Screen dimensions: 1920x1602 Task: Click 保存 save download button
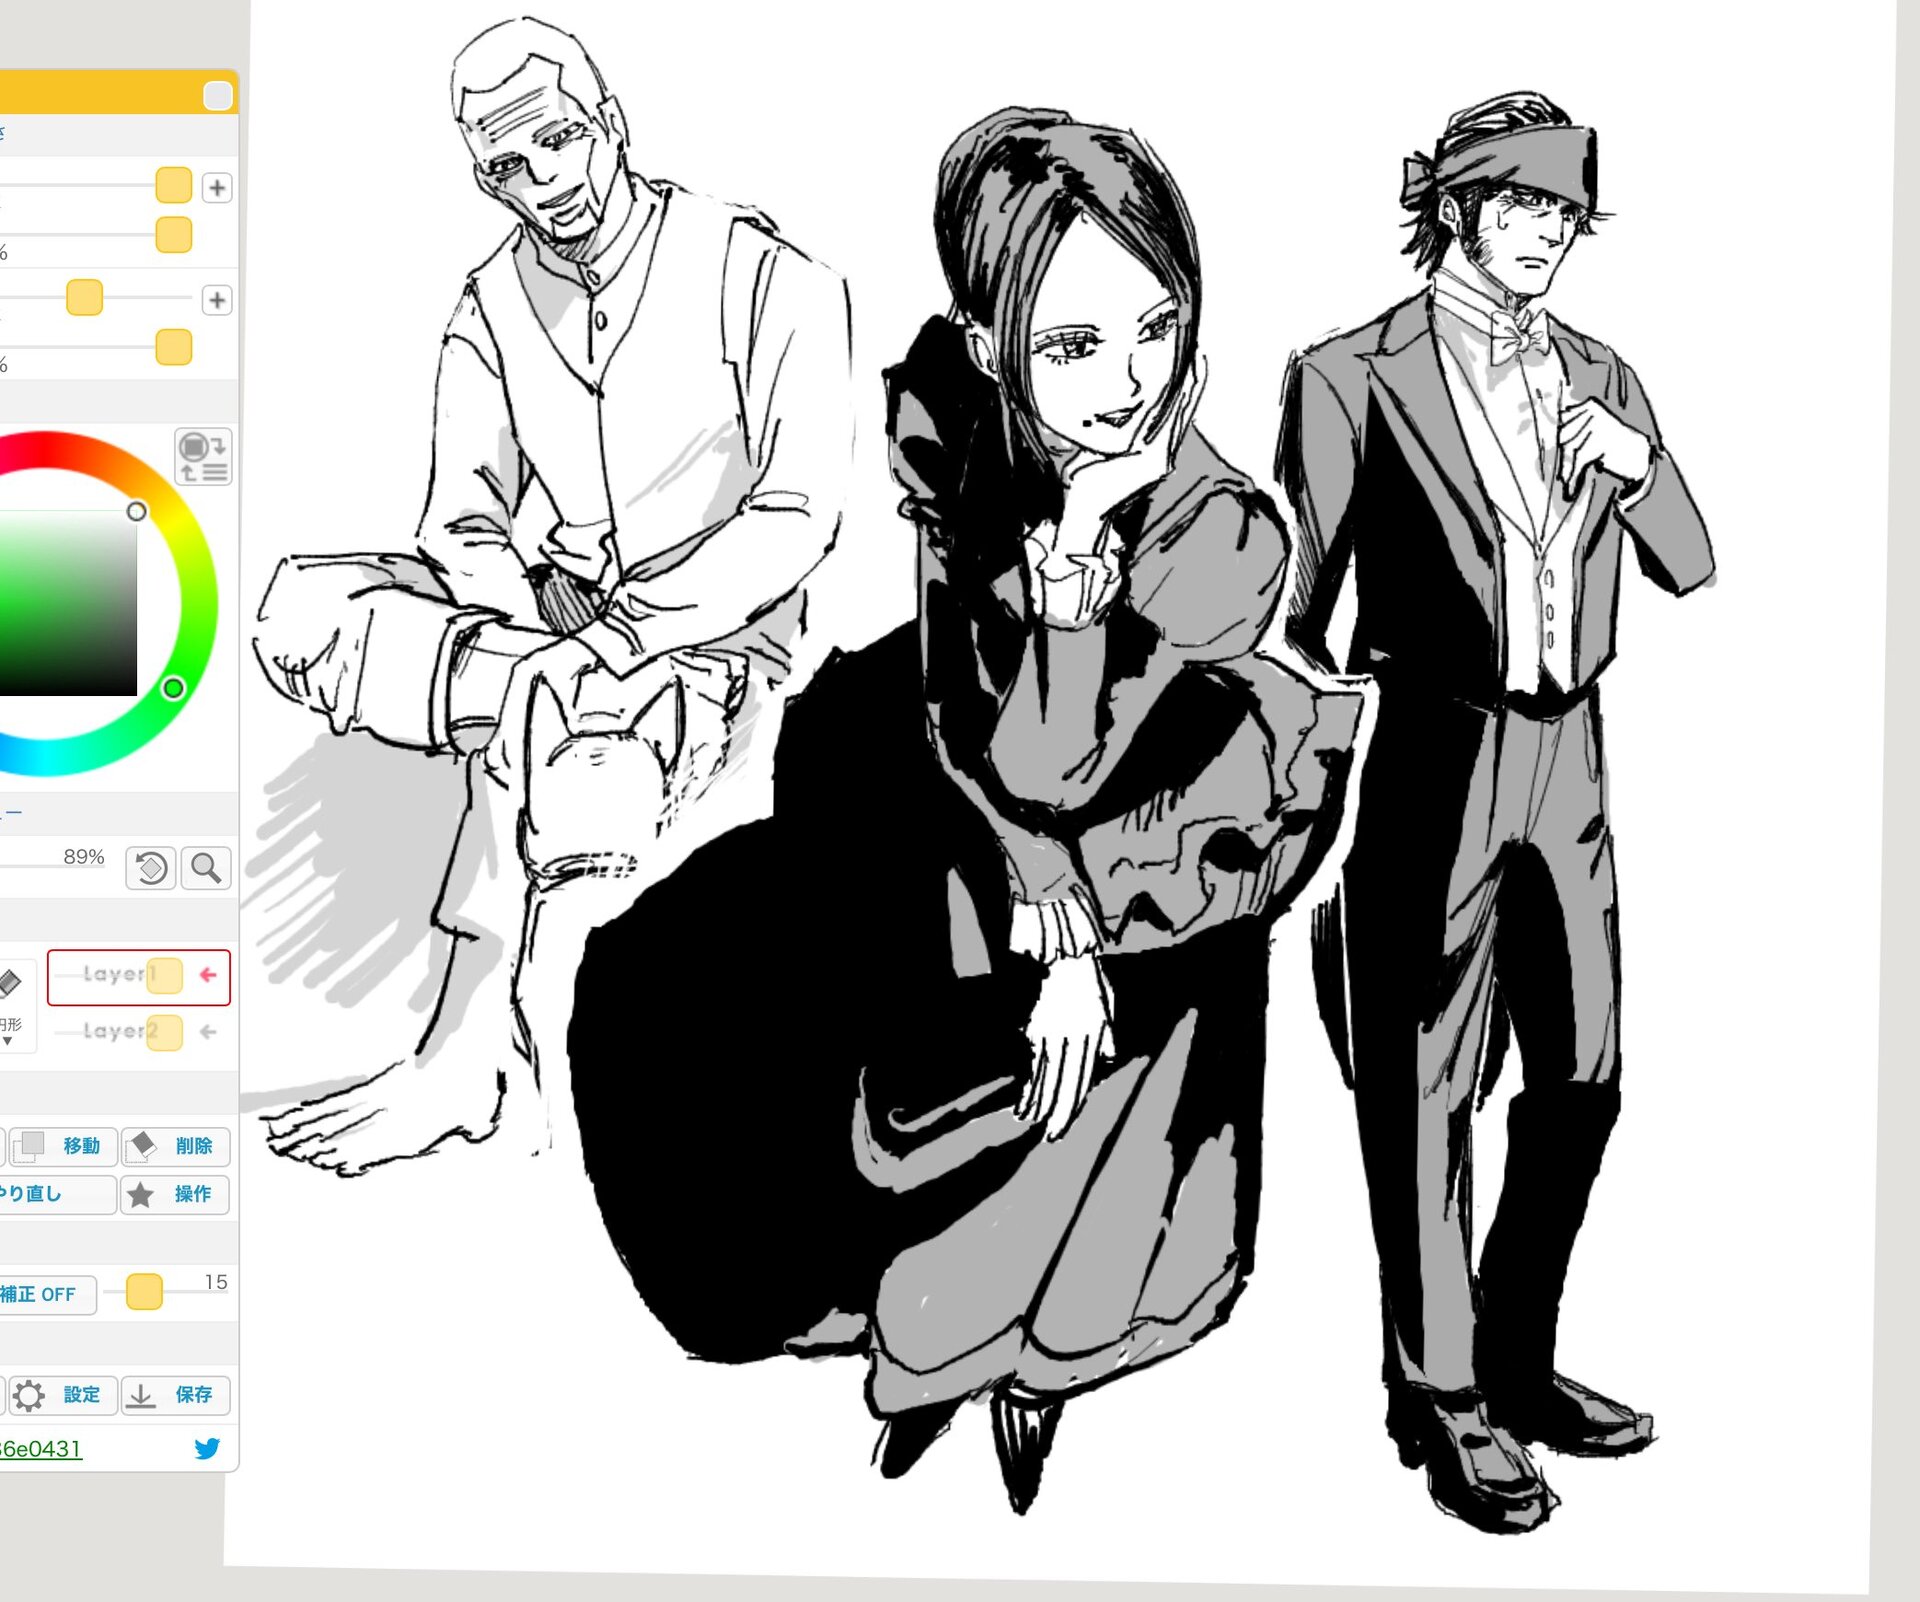point(176,1395)
